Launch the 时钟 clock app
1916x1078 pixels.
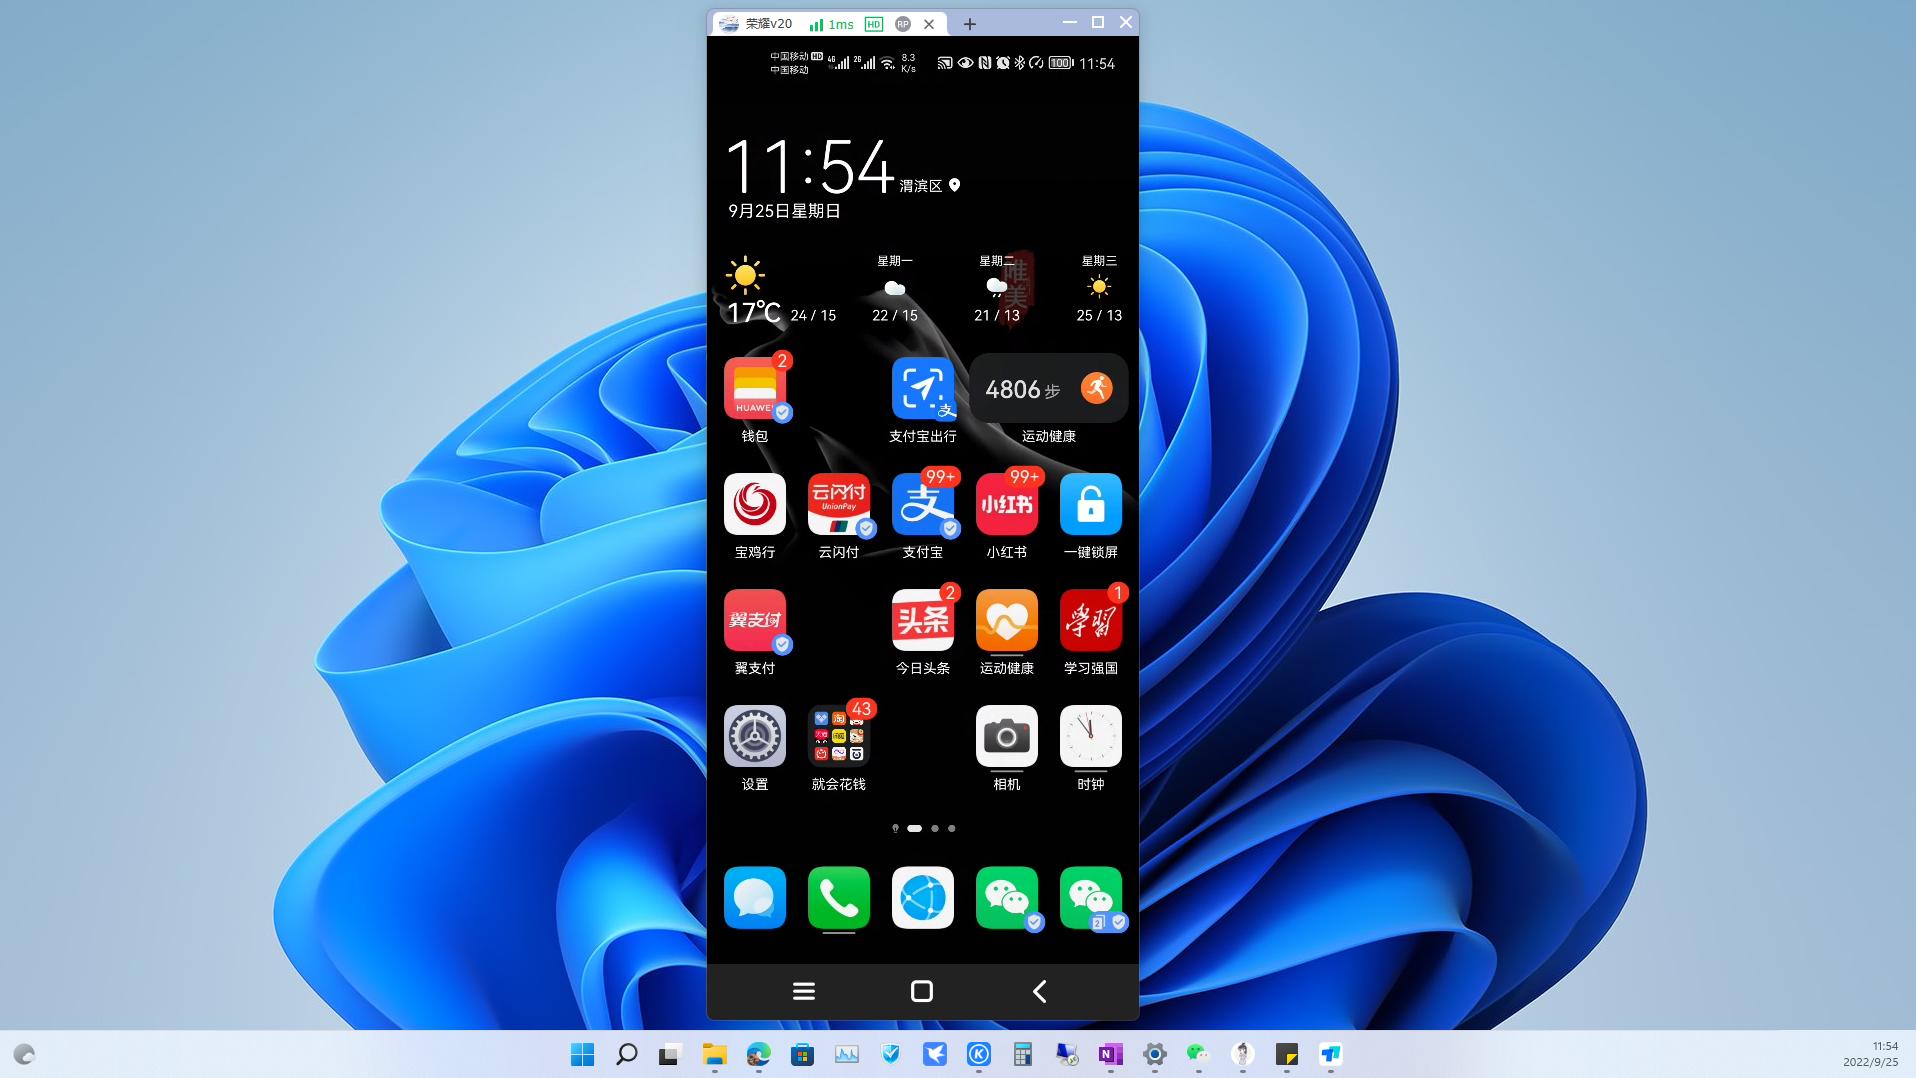[x=1091, y=737]
